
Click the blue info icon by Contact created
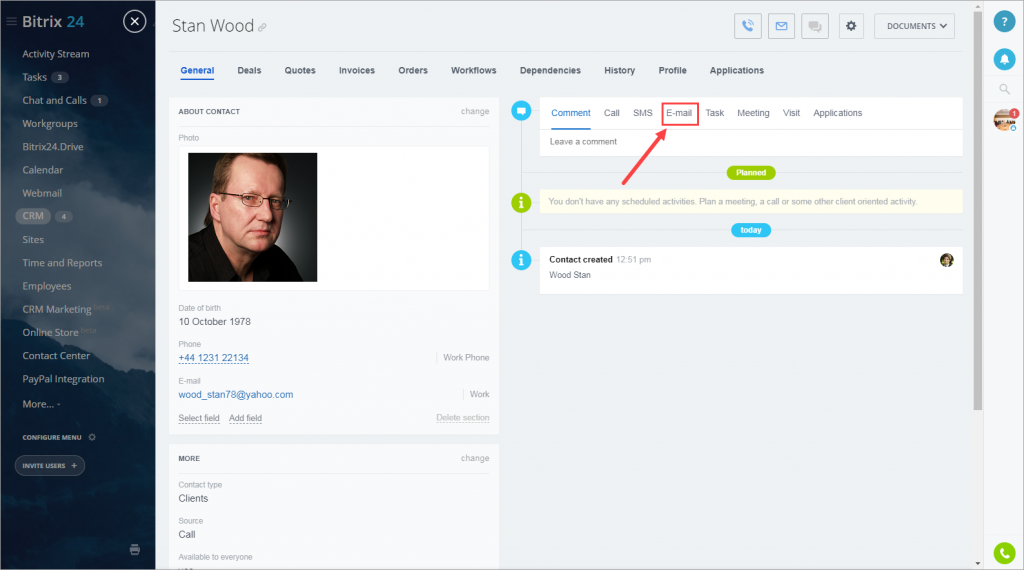[x=521, y=261]
